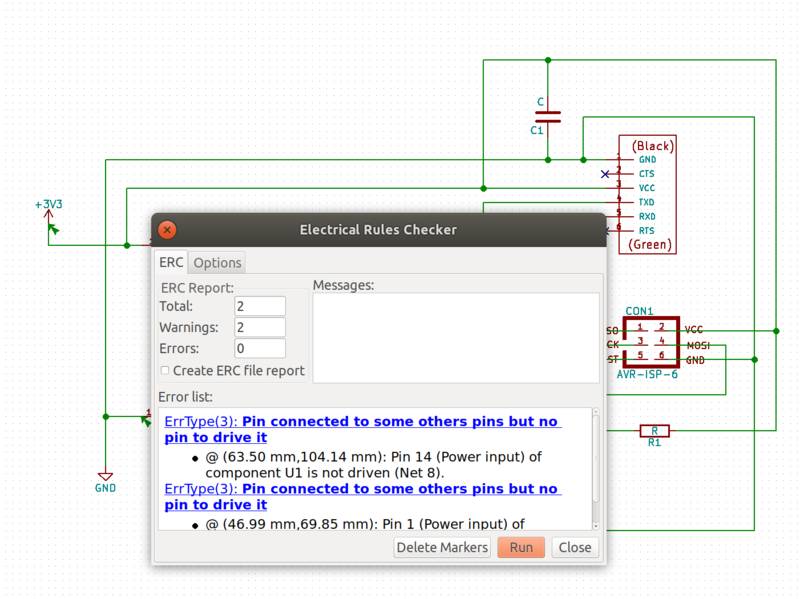
Task: Click the Delete Markers button
Action: click(x=442, y=547)
